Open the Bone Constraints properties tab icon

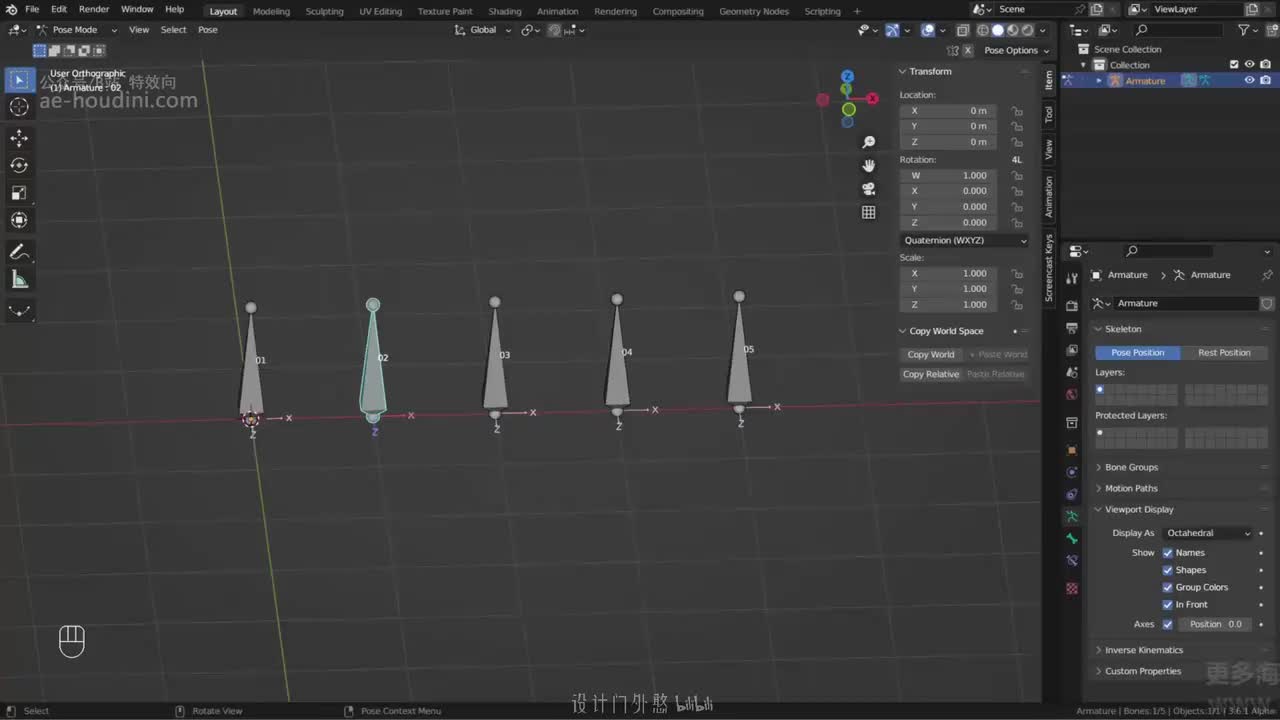pyautogui.click(x=1072, y=561)
